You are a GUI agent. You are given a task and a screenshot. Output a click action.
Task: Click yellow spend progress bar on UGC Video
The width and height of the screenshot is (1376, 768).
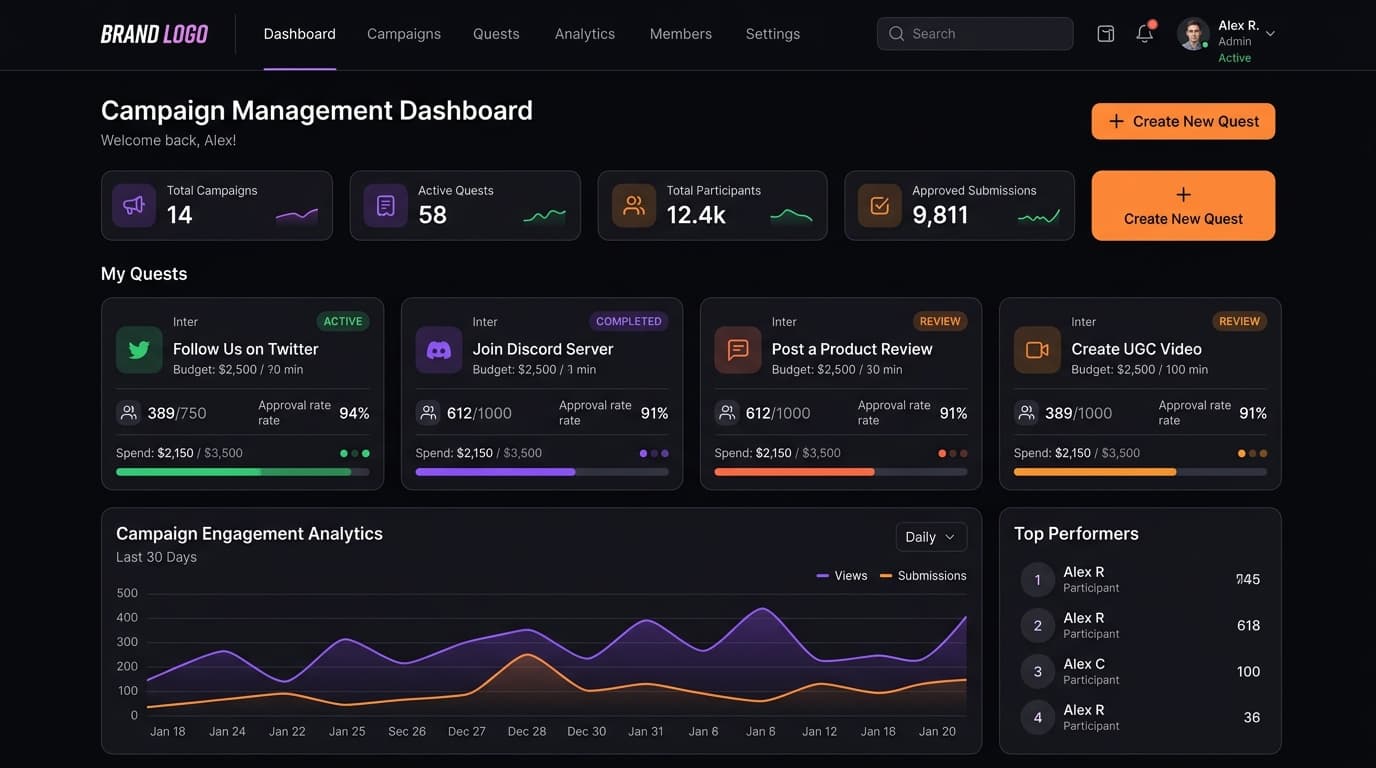[1140, 472]
